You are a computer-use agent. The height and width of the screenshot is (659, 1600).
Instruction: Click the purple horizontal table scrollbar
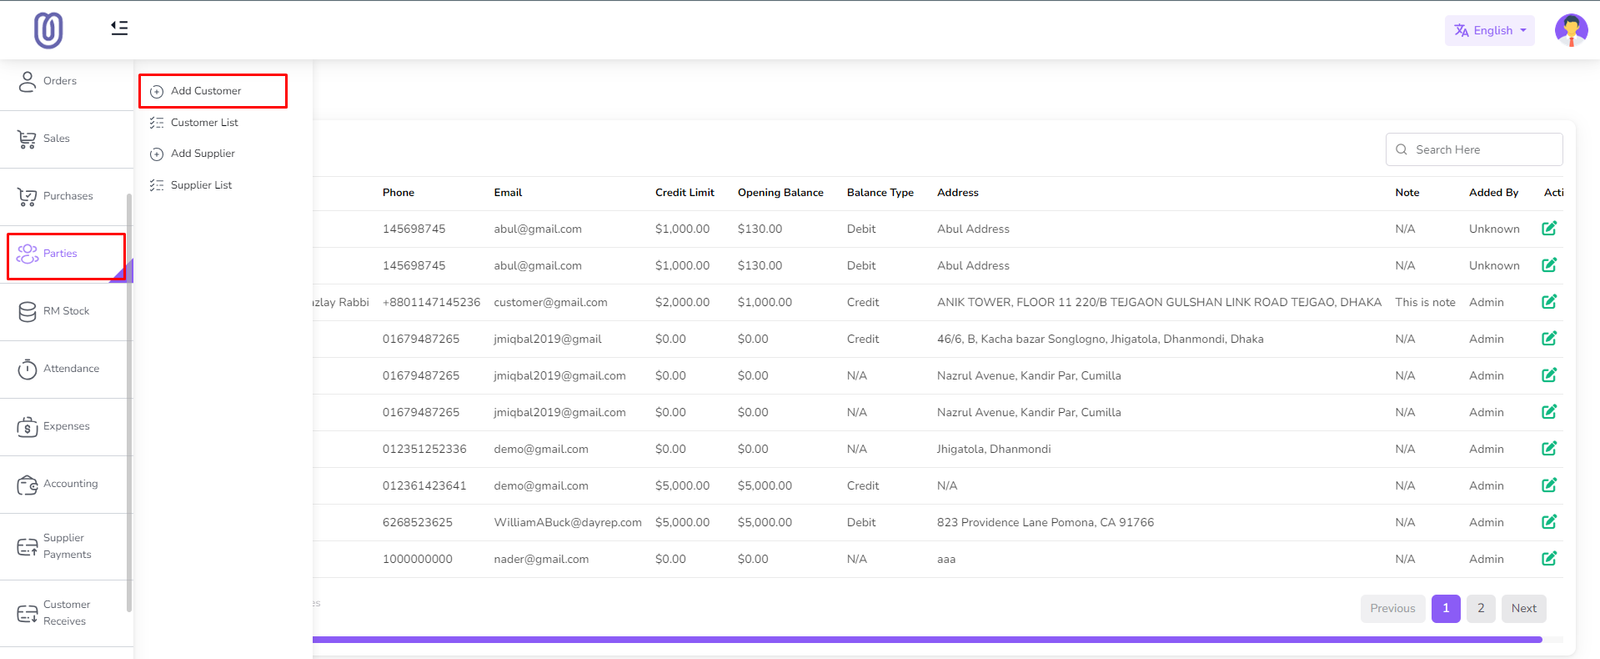click(x=926, y=639)
